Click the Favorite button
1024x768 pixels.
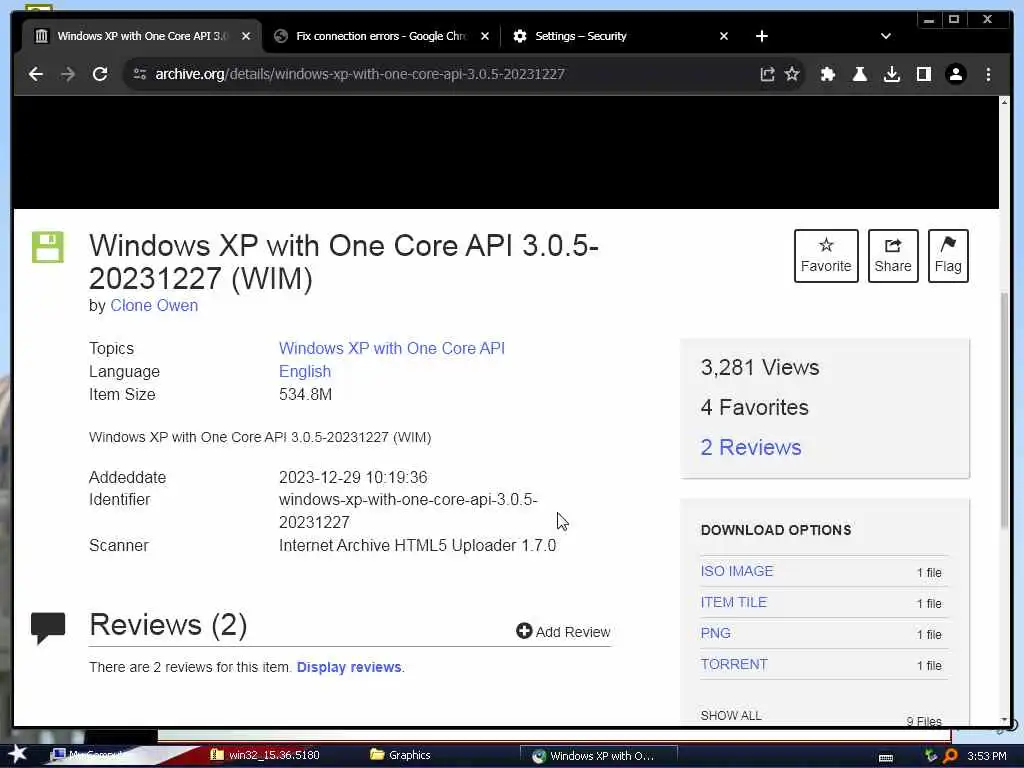click(x=826, y=255)
